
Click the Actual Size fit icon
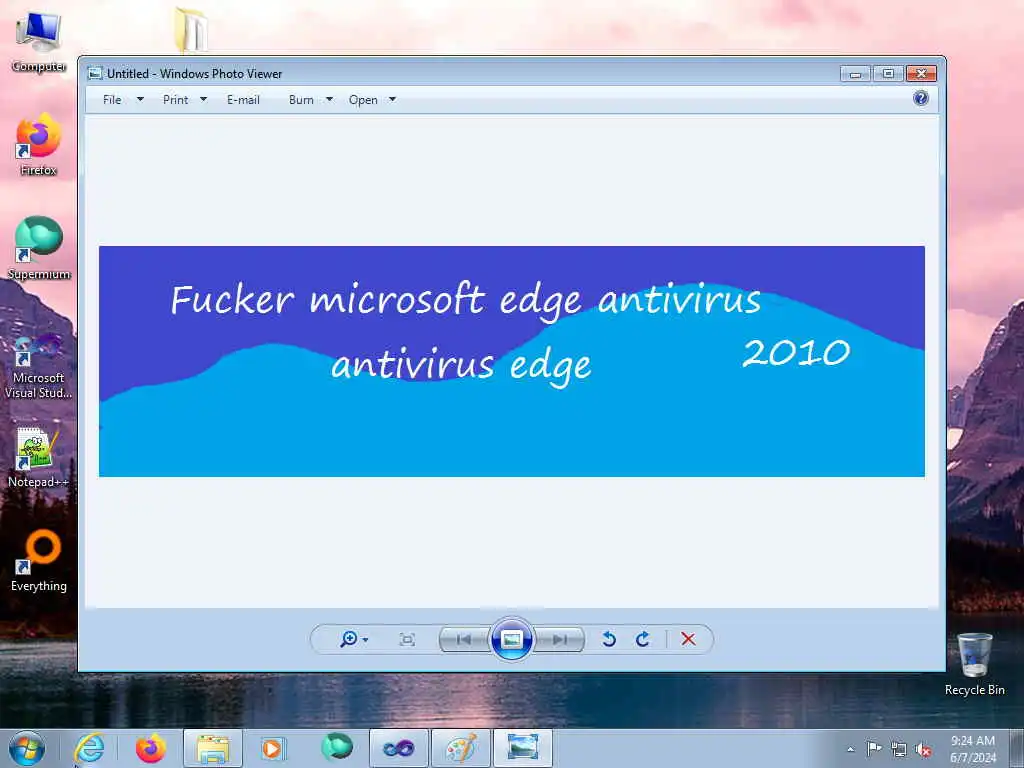[x=407, y=639]
